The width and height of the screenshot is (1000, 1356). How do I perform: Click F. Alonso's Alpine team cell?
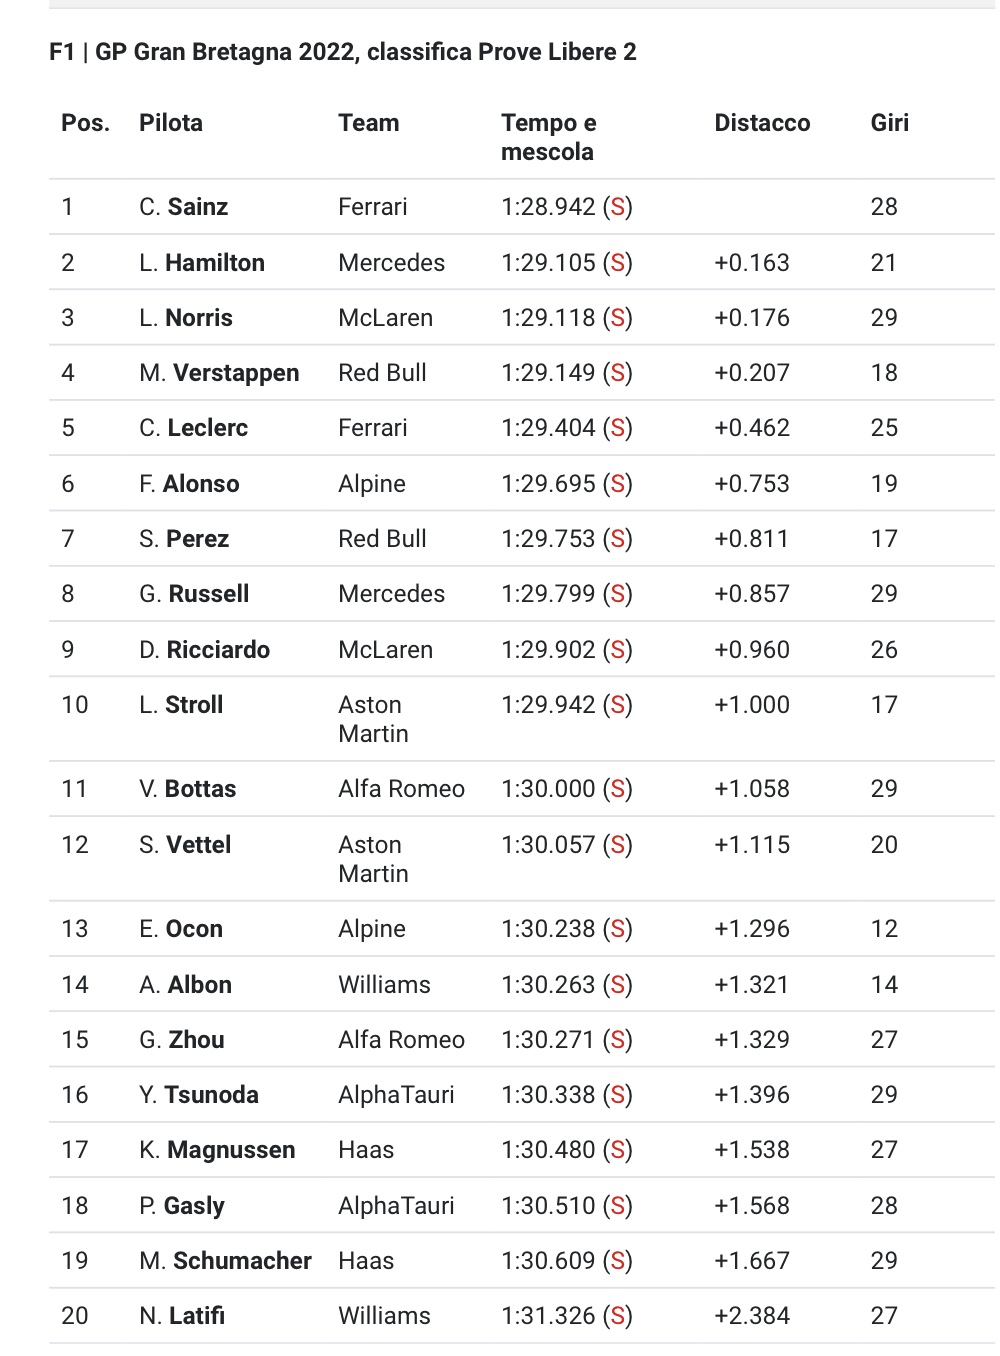tap(372, 484)
